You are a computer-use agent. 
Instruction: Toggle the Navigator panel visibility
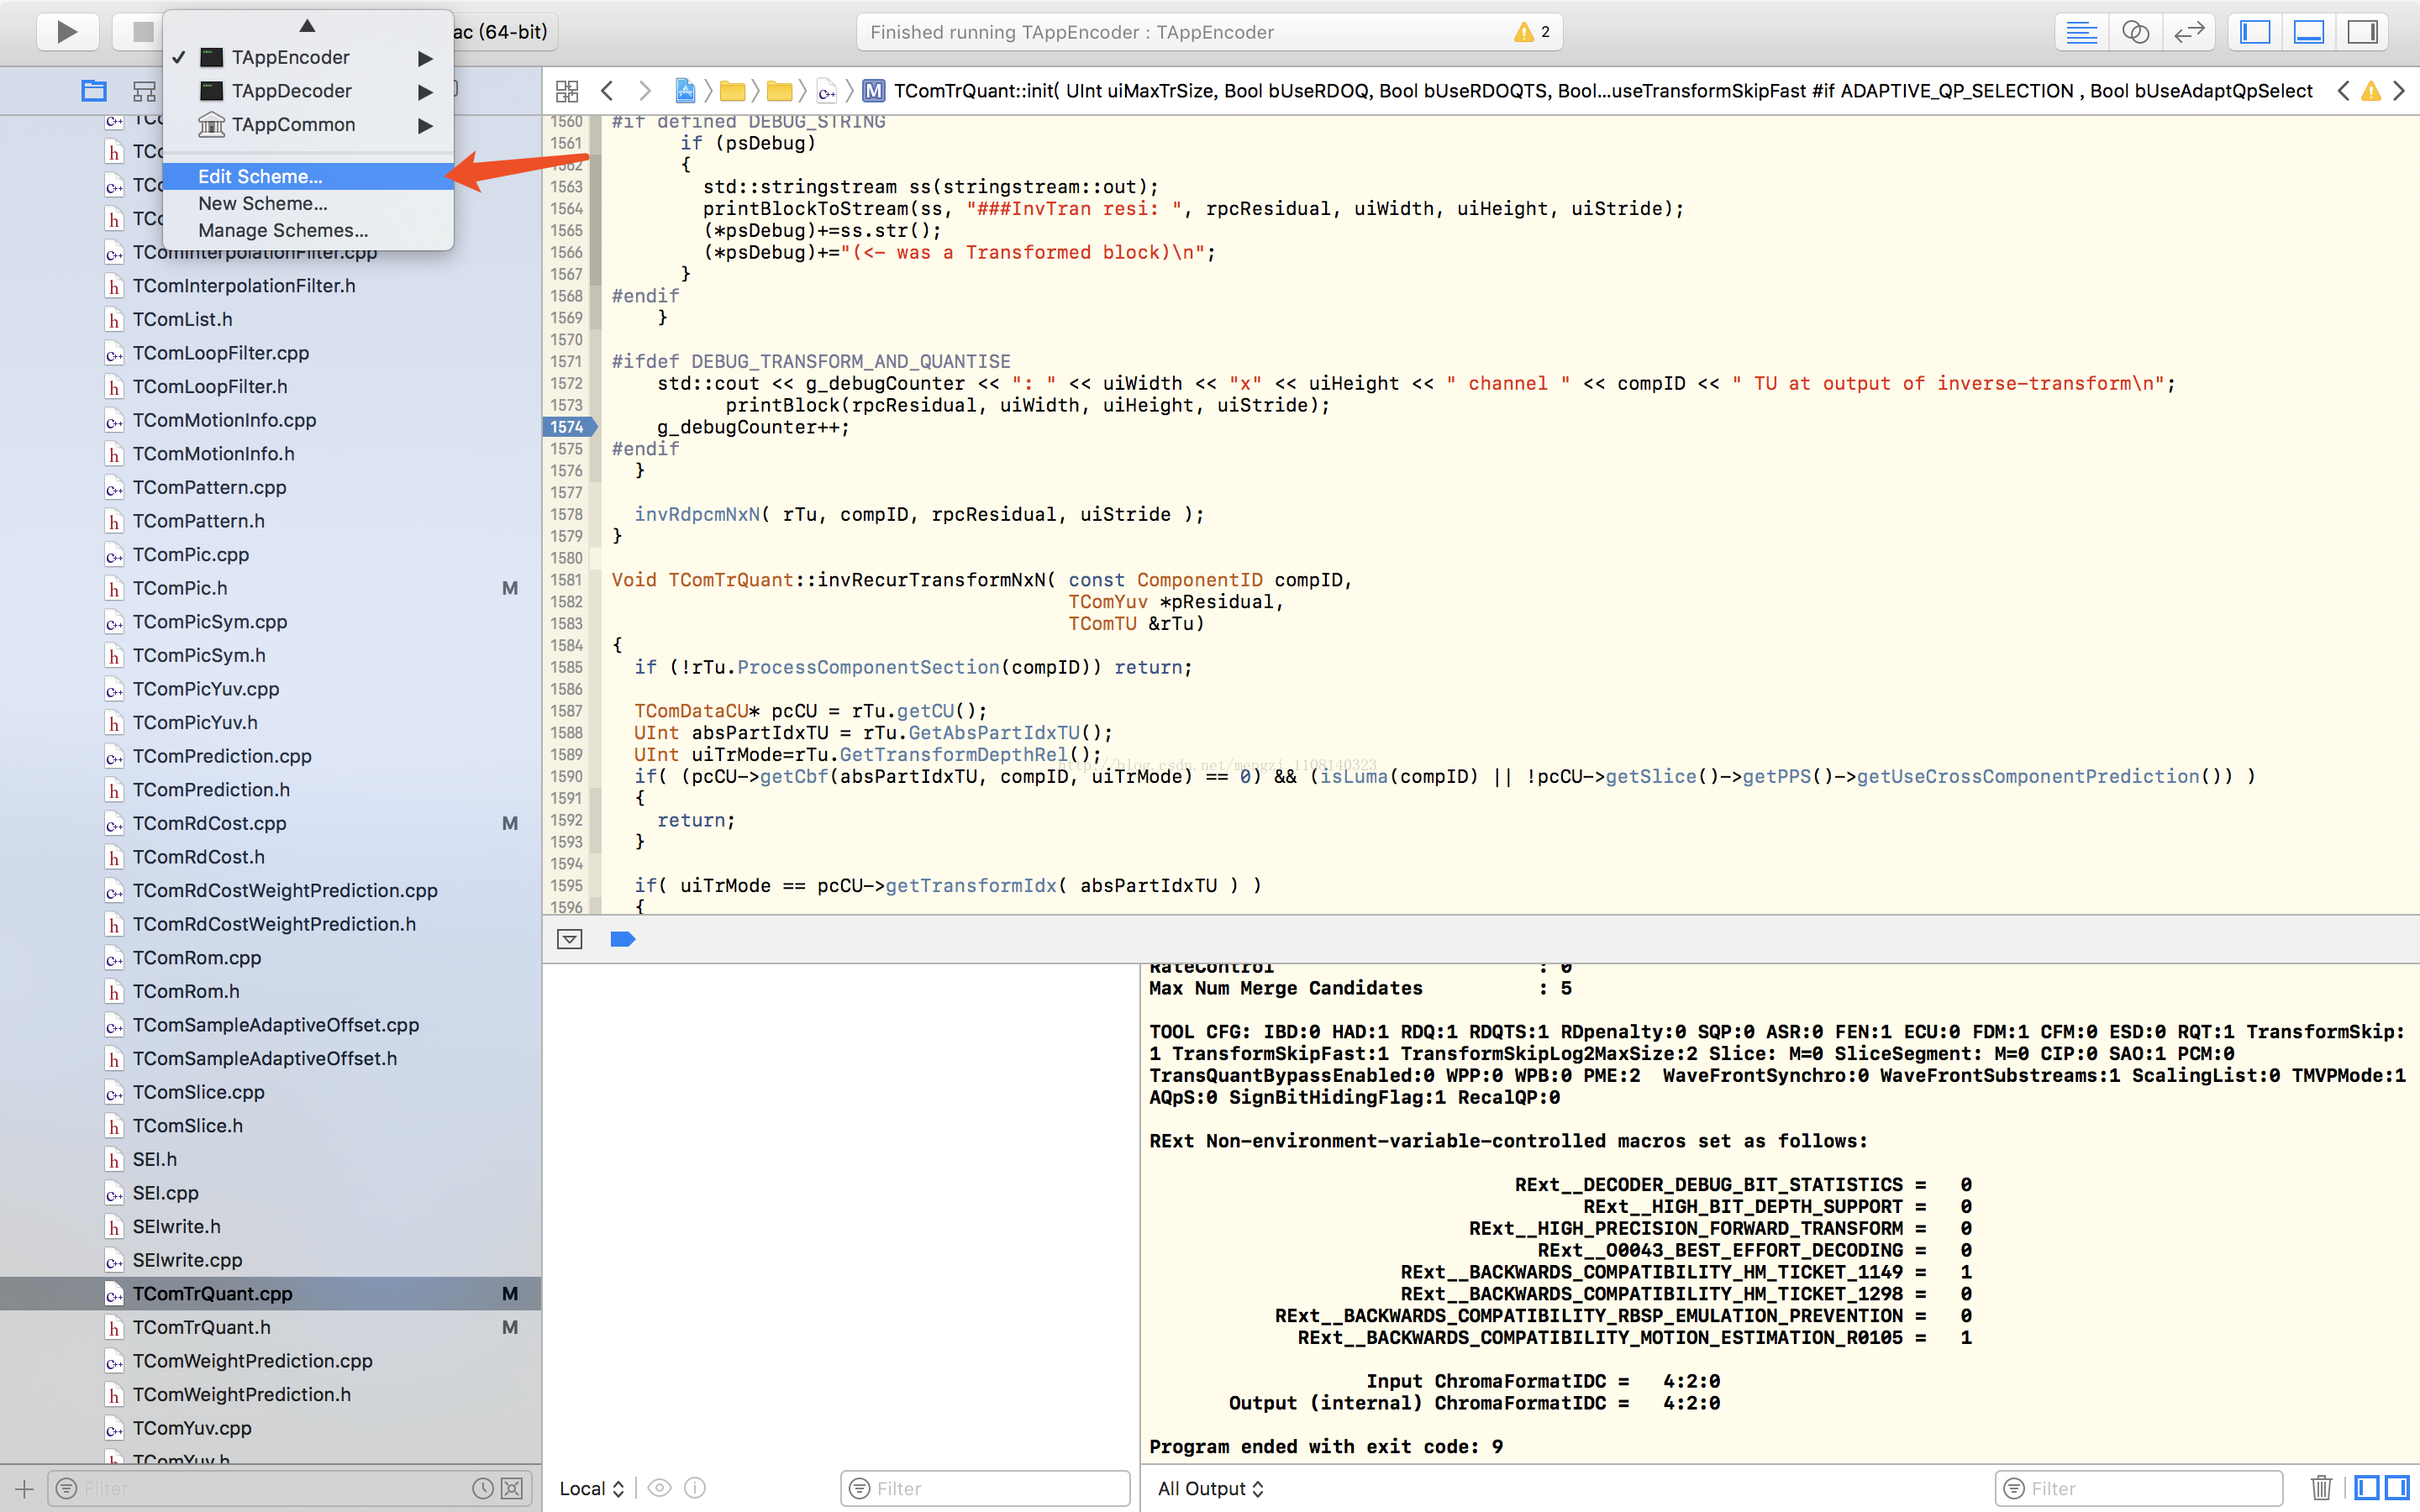point(2255,32)
